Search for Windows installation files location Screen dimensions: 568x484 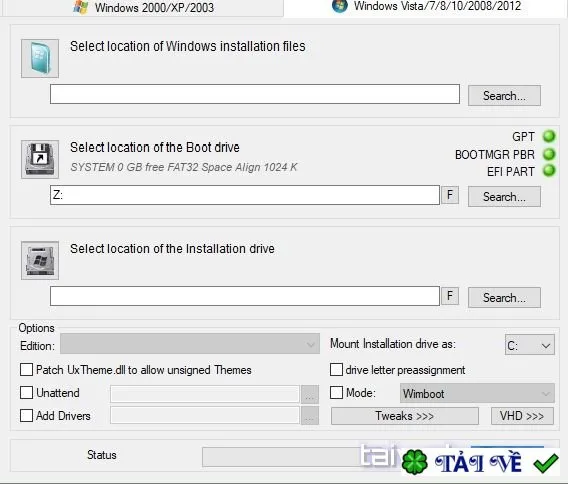tap(504, 96)
